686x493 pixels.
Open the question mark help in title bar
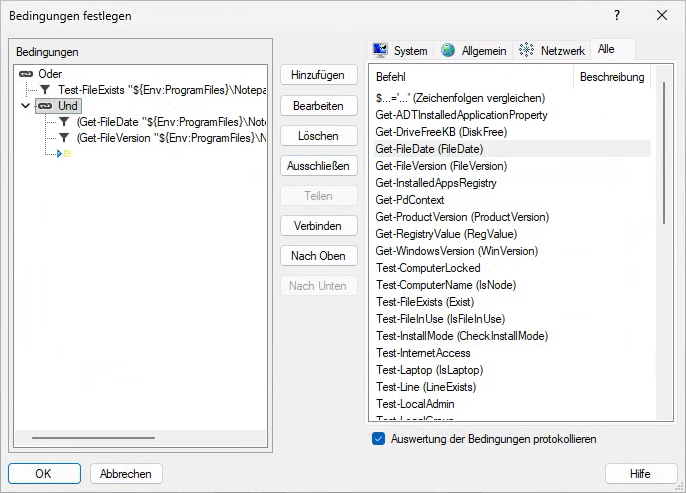(x=616, y=16)
